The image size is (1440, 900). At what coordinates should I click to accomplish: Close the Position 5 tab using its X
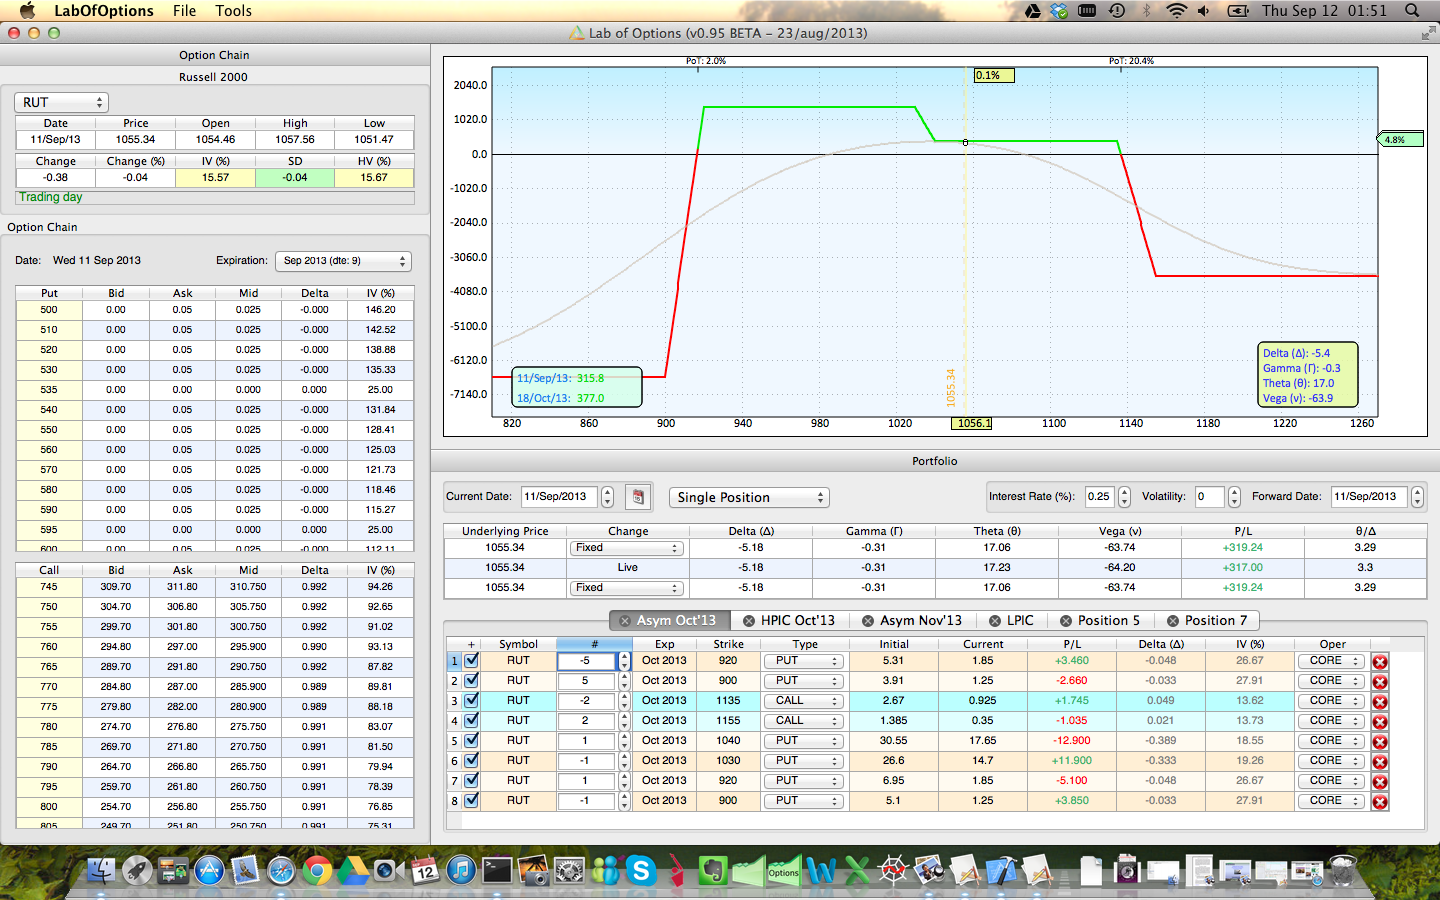click(1066, 621)
